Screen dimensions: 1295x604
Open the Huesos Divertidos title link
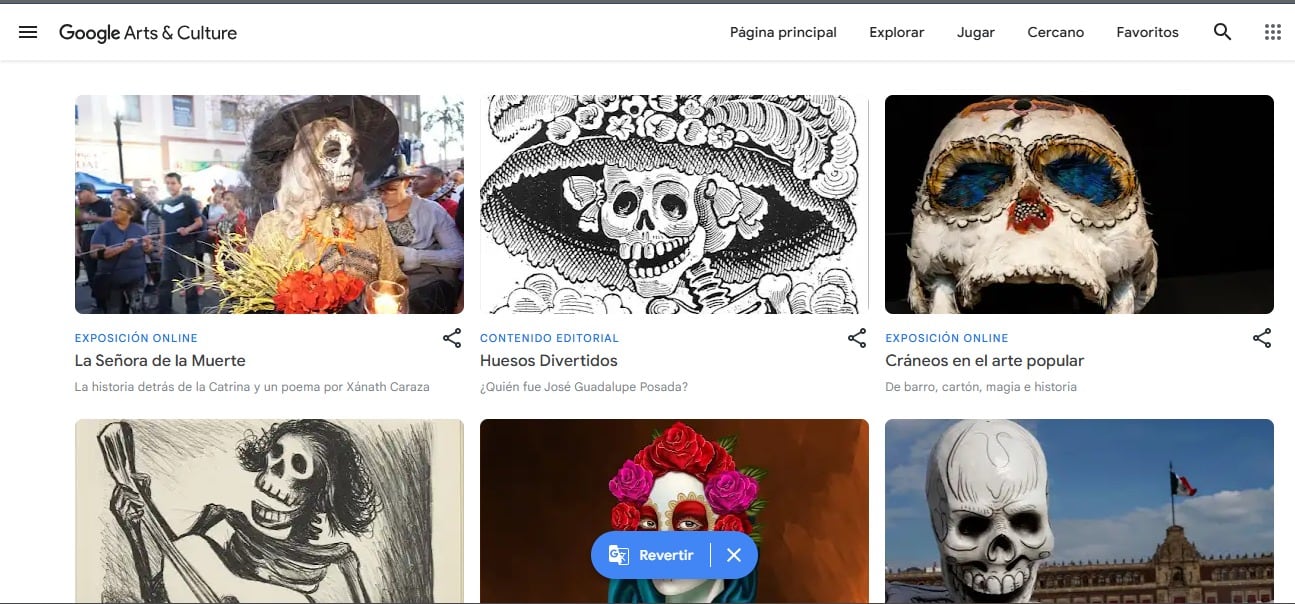(x=549, y=361)
